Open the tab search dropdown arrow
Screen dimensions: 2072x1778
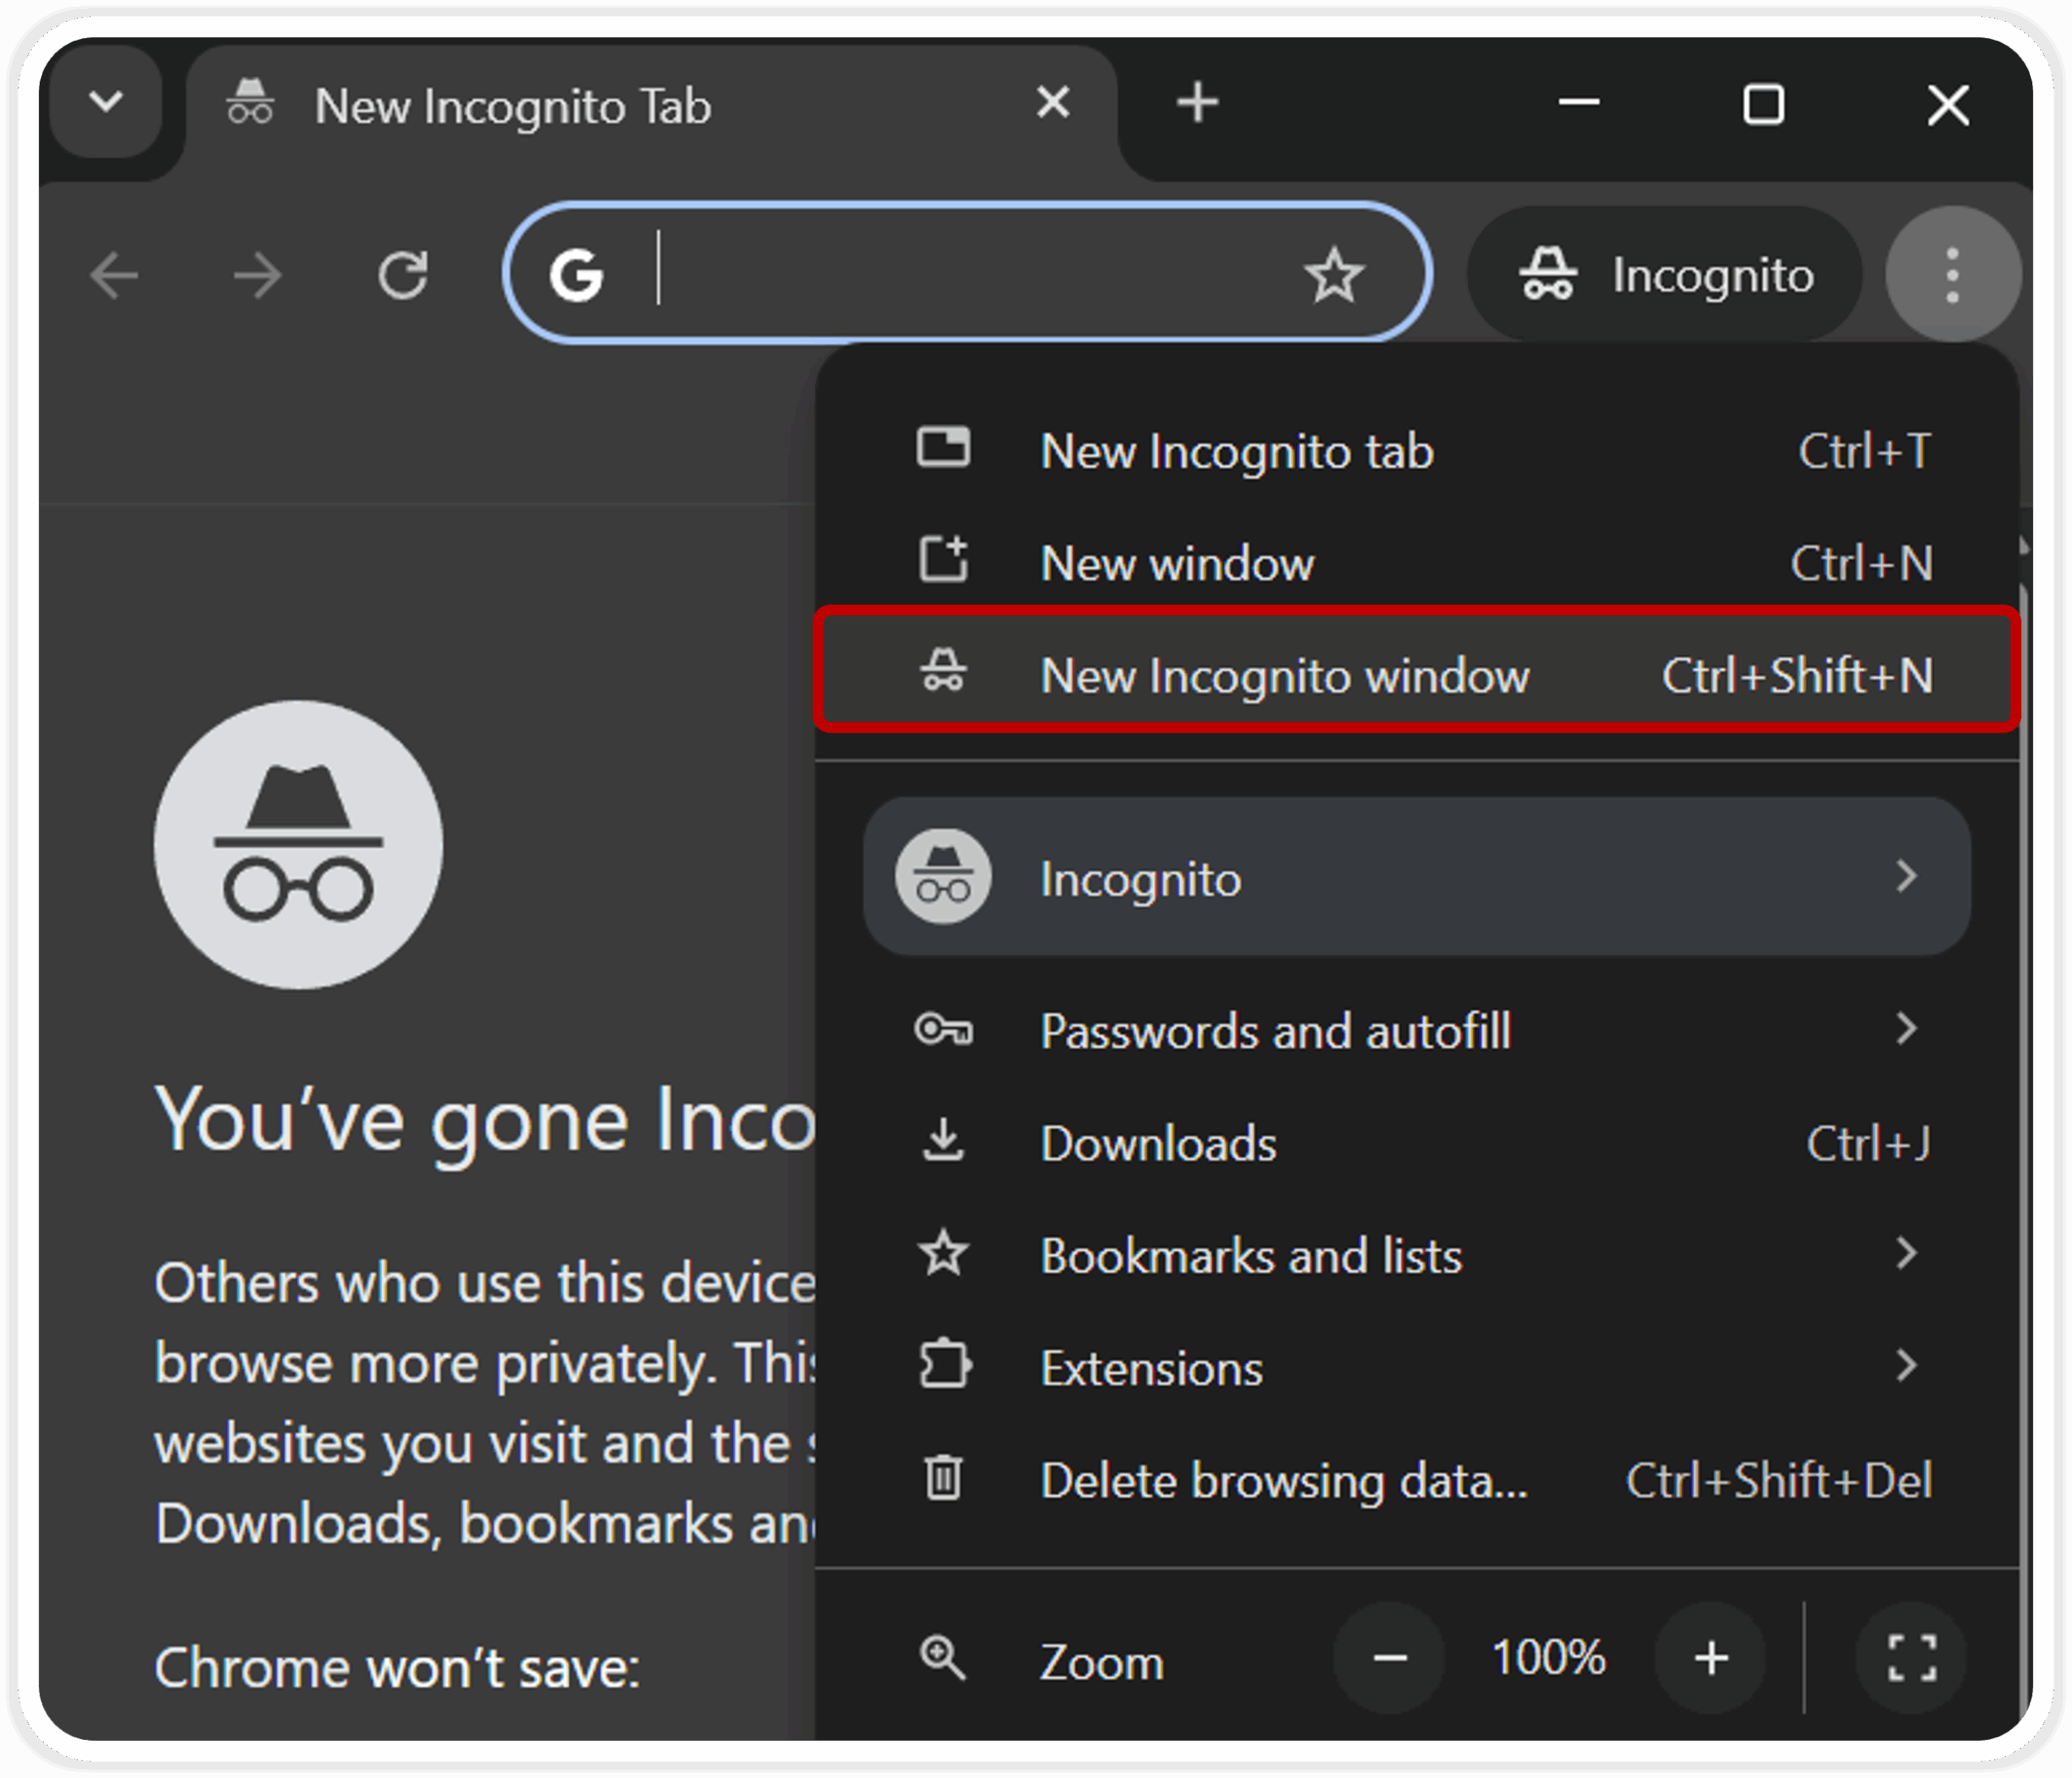[106, 102]
